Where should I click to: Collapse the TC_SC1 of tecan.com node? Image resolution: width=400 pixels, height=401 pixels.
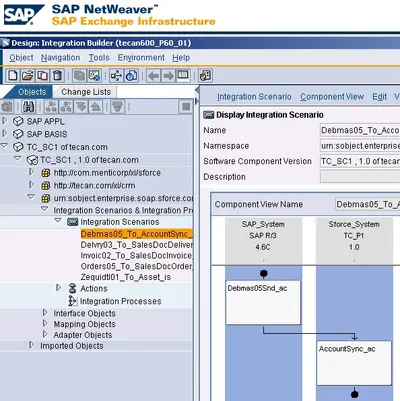(5, 146)
